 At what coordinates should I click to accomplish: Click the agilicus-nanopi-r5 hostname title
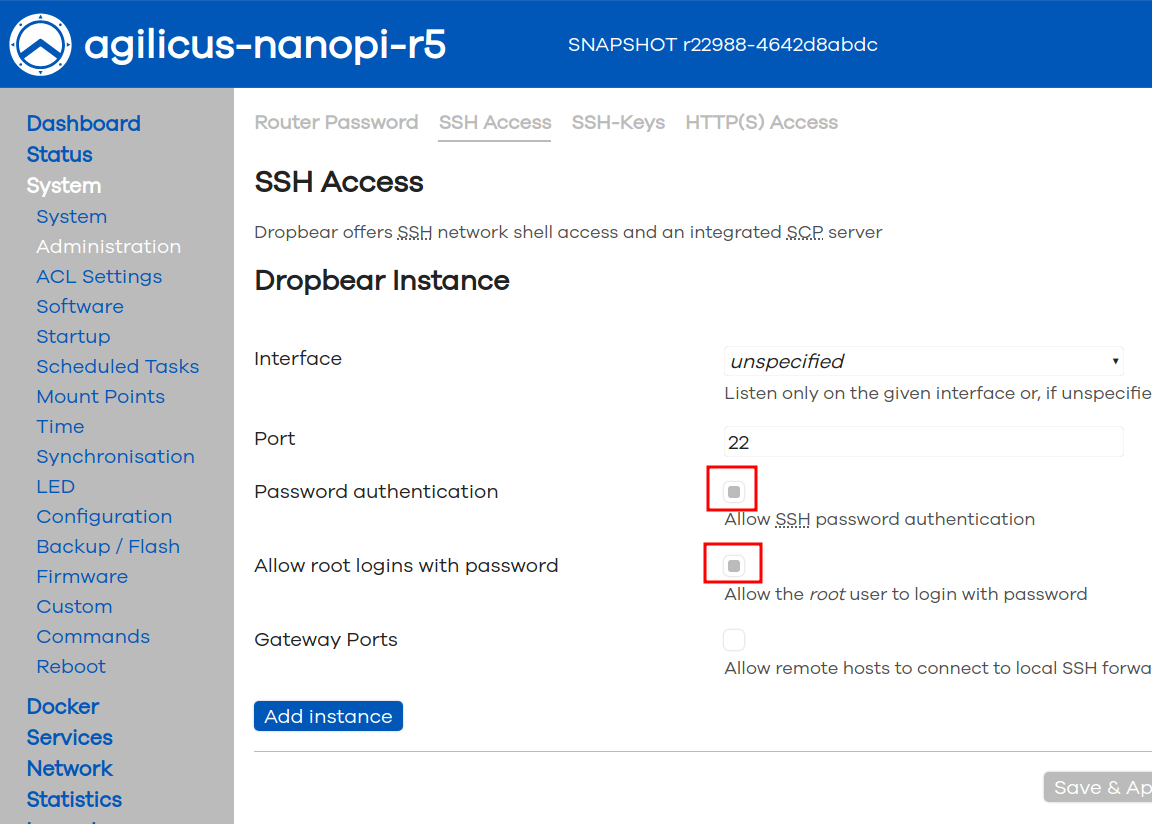tap(265, 45)
